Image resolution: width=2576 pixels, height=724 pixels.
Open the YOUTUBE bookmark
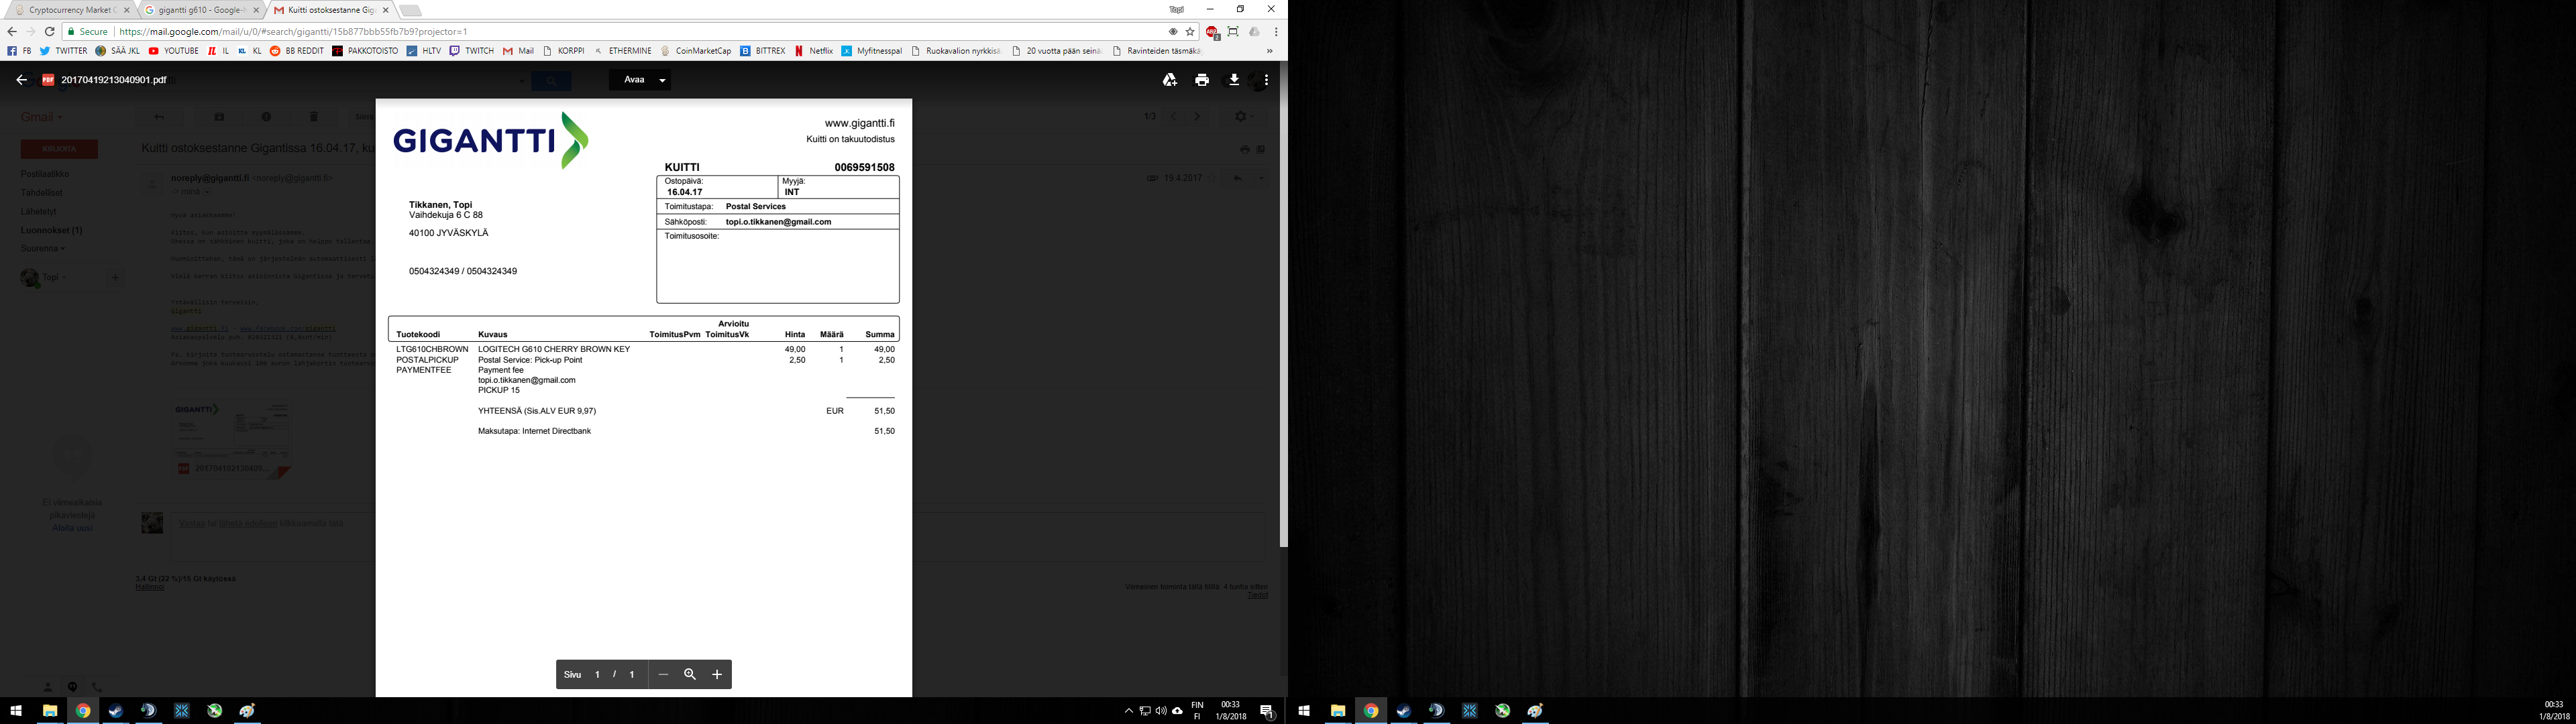coord(173,51)
